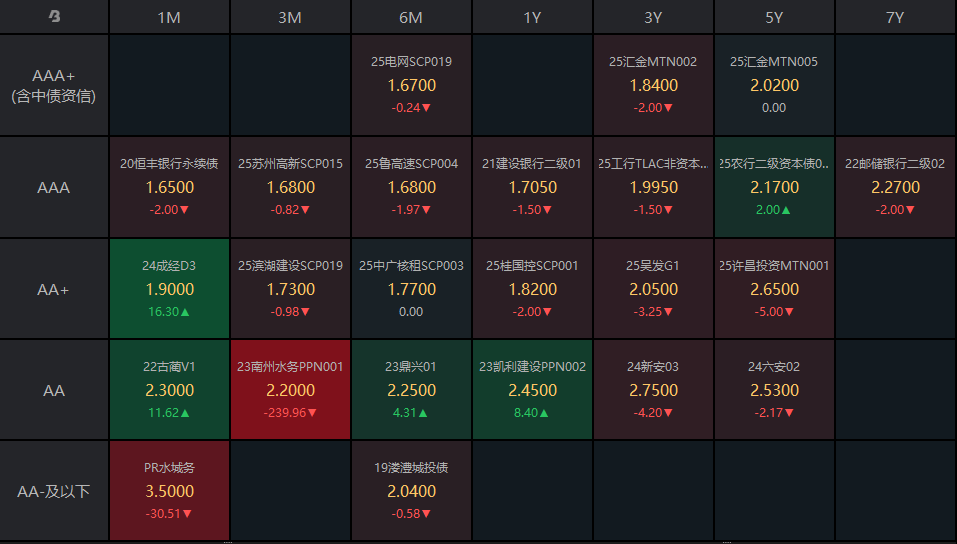Click the up arrow on 22古蔺V1 change
957x544 pixels.
tap(185, 413)
